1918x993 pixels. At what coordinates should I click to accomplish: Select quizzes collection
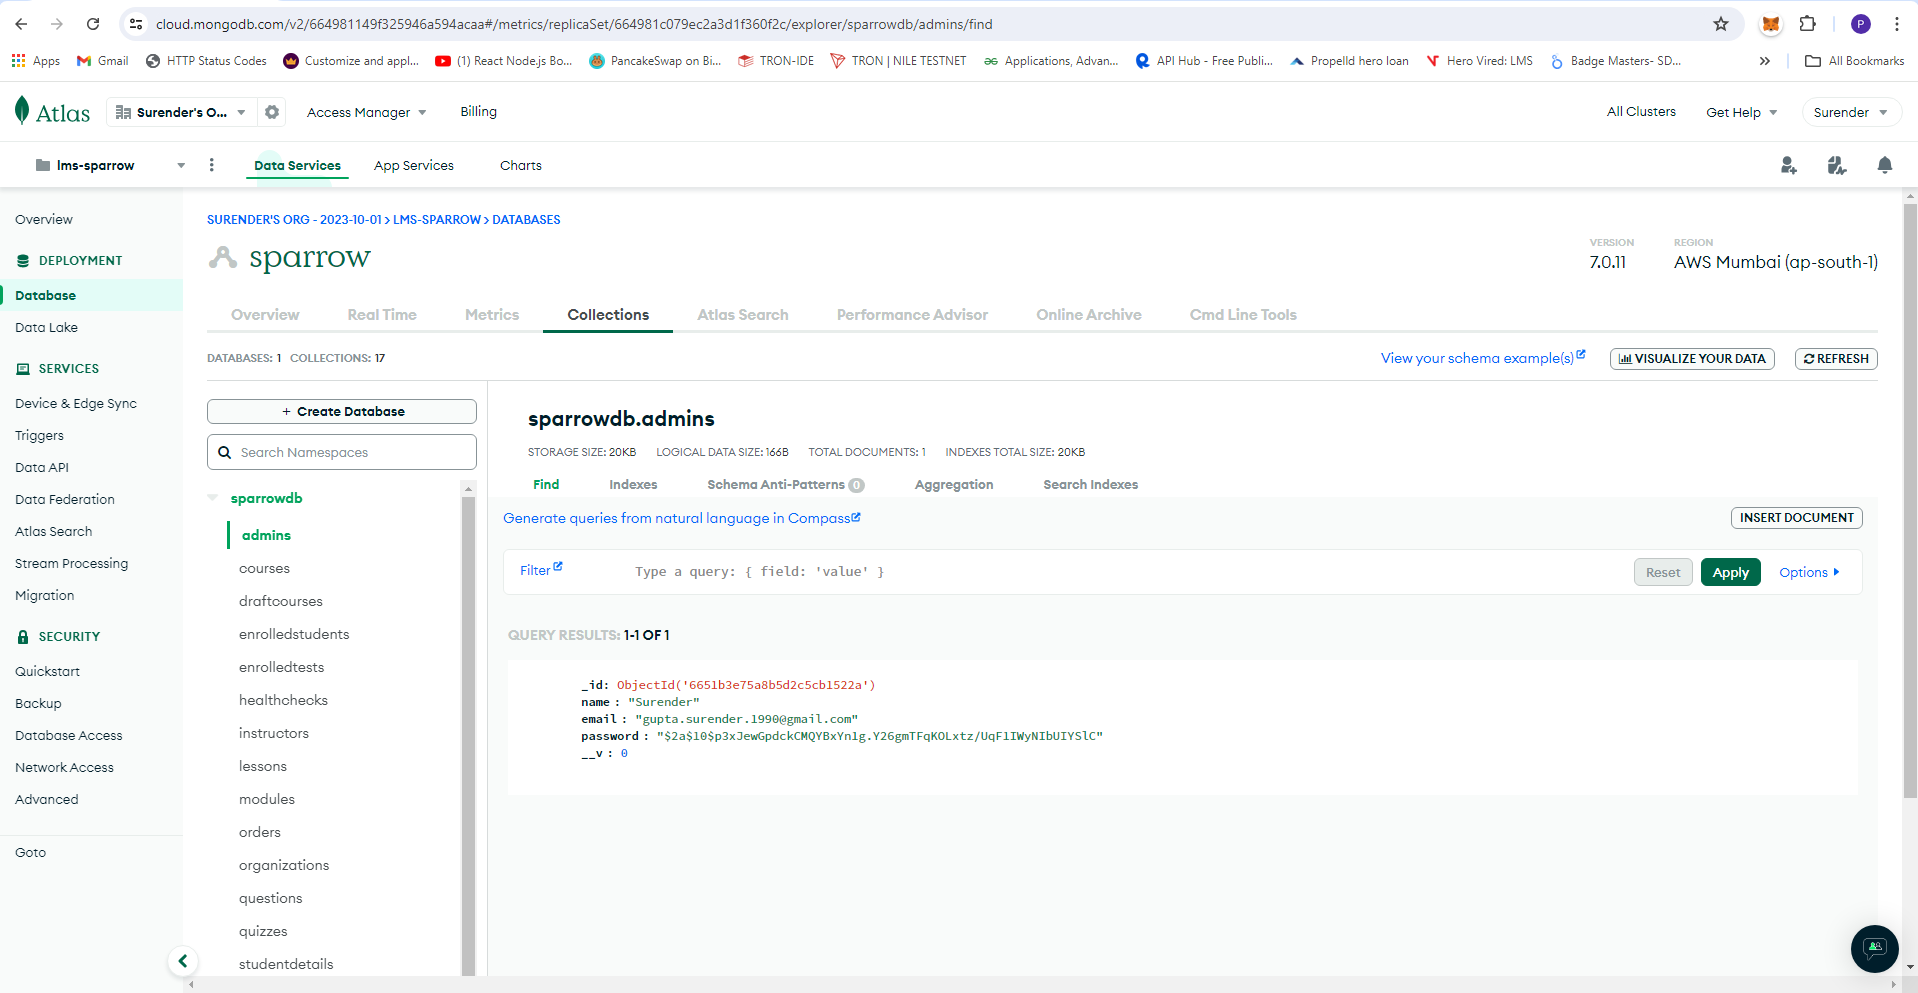tap(263, 931)
